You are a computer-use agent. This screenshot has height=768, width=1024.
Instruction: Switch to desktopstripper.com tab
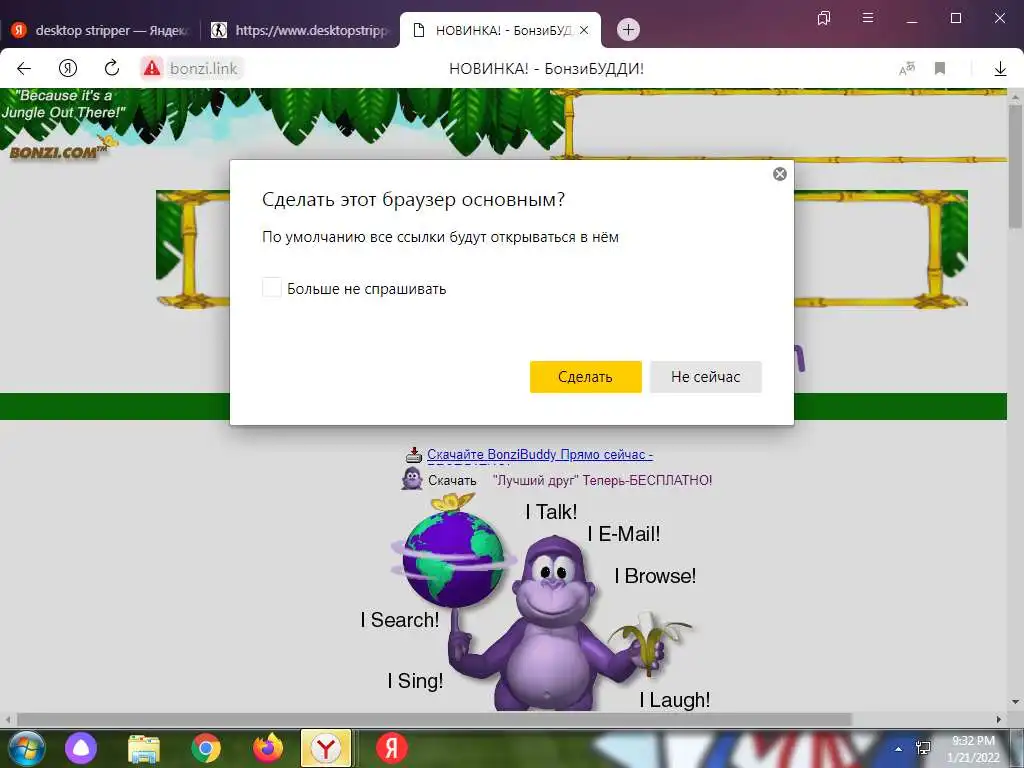point(301,30)
